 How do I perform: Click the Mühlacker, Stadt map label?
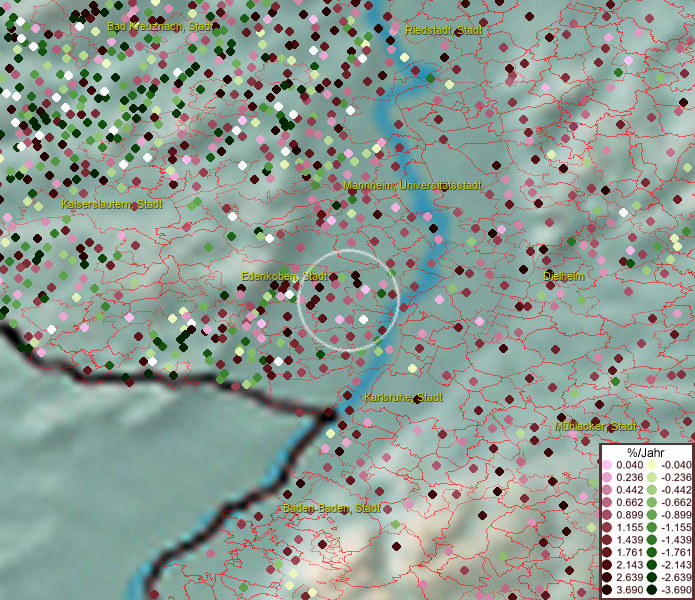coord(595,426)
